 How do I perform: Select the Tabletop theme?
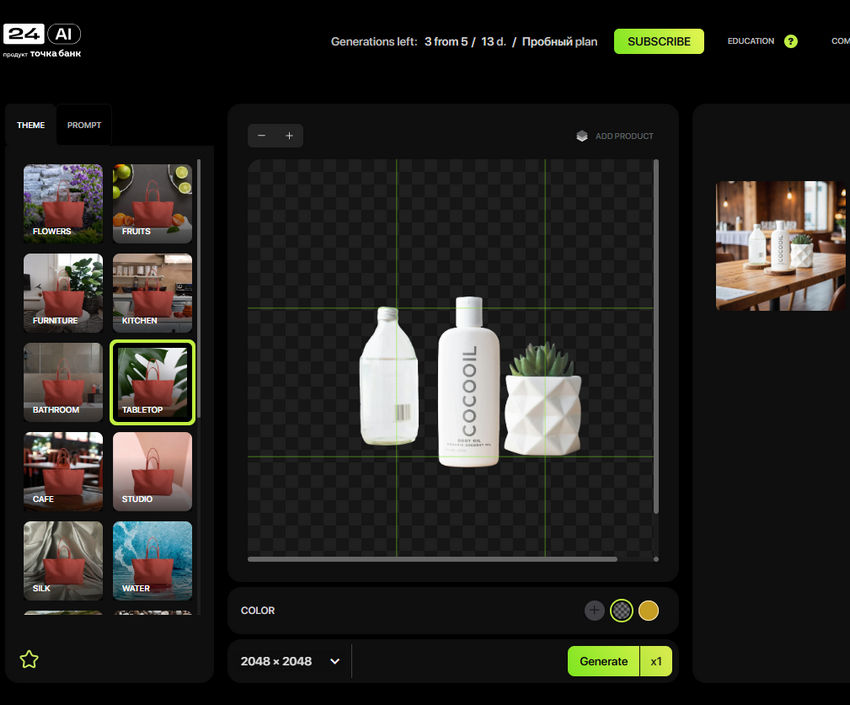click(x=152, y=382)
